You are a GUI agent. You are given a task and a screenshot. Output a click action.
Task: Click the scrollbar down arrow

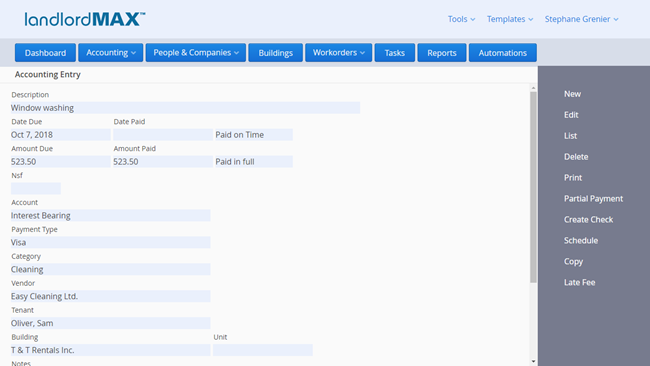(534, 362)
